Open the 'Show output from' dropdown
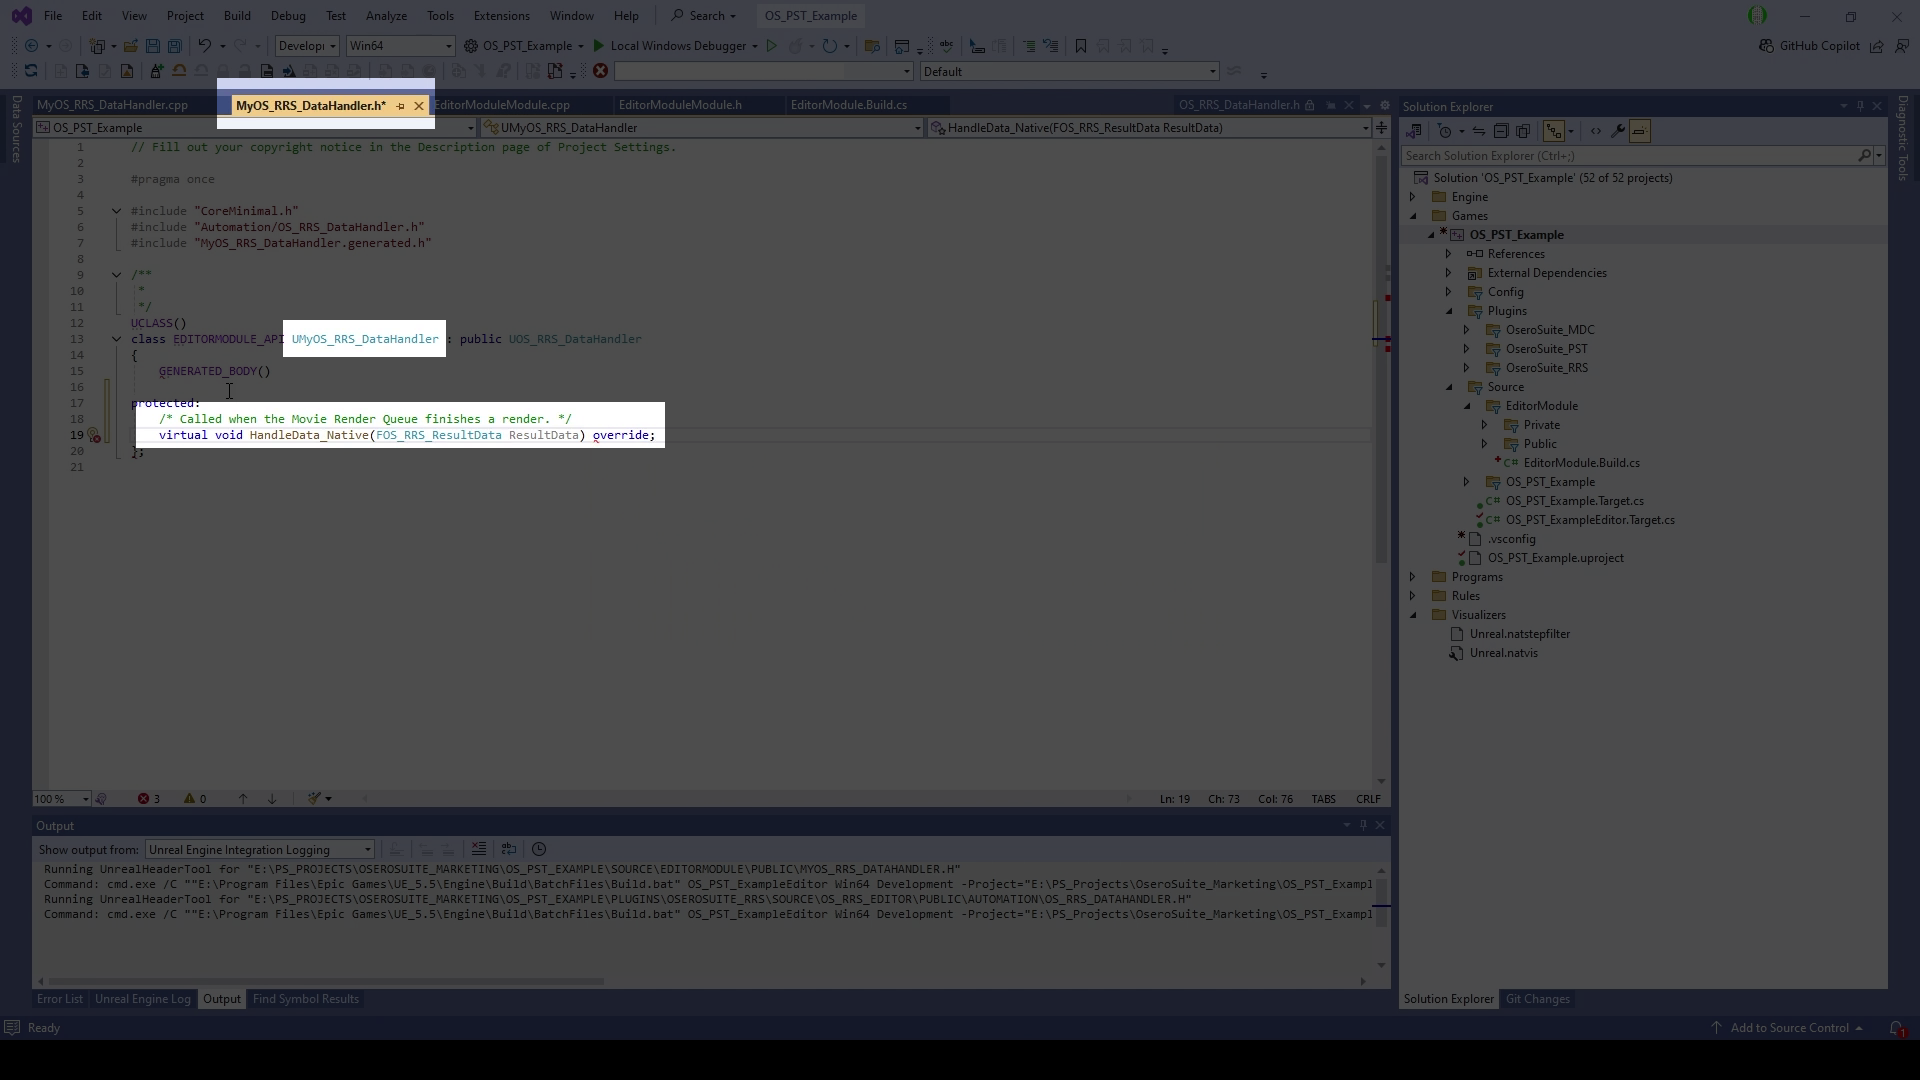Viewport: 1920px width, 1080px height. pyautogui.click(x=260, y=850)
